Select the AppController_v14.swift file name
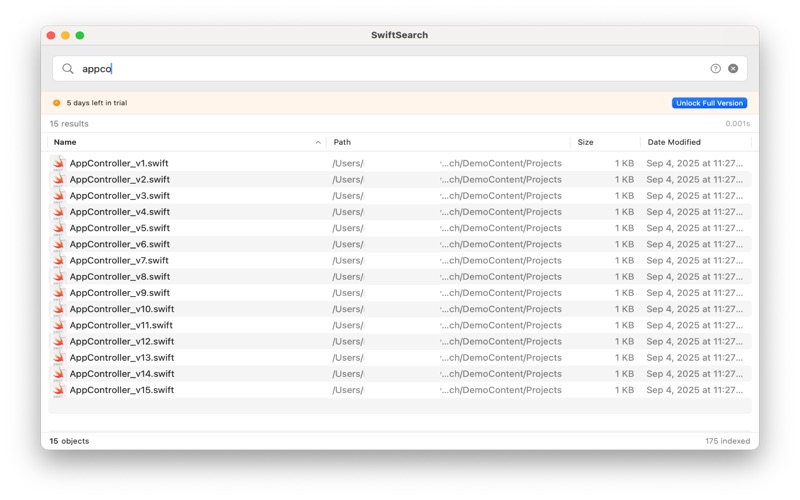 click(x=122, y=374)
